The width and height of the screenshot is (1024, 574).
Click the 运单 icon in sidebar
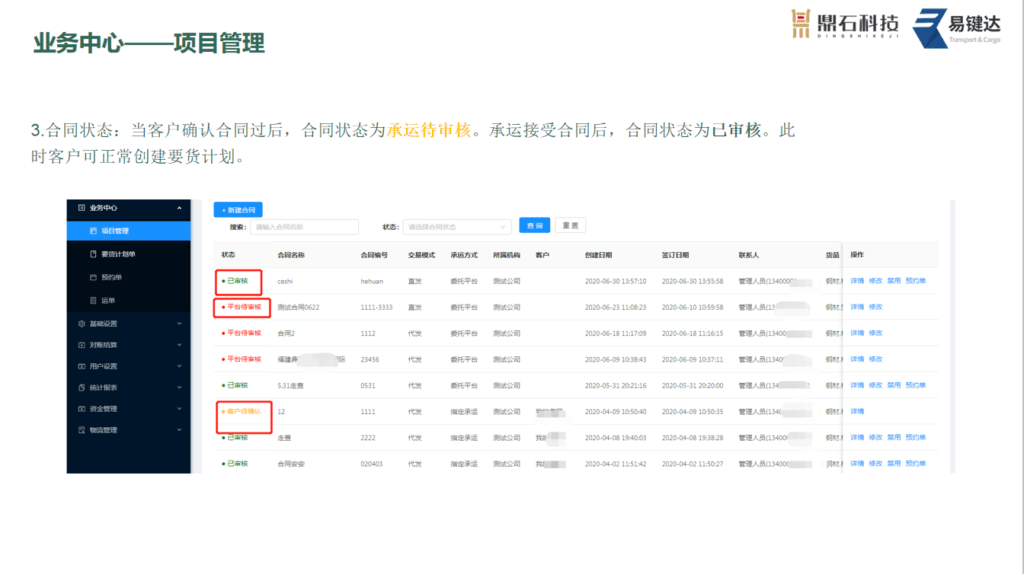(x=93, y=300)
